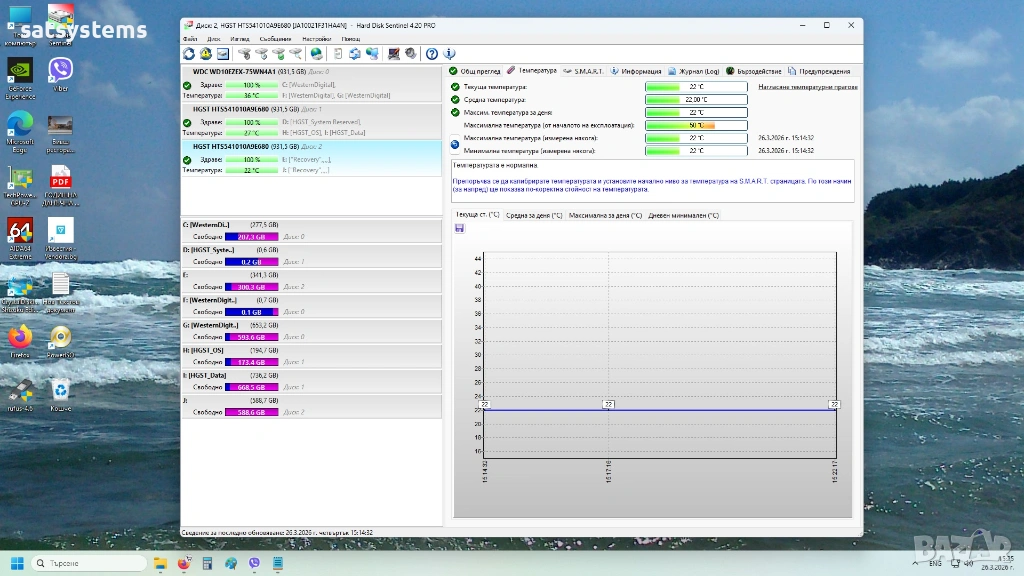The width and height of the screenshot is (1024, 576).
Task: Save the temperature graph with floppy icon
Action: [459, 228]
